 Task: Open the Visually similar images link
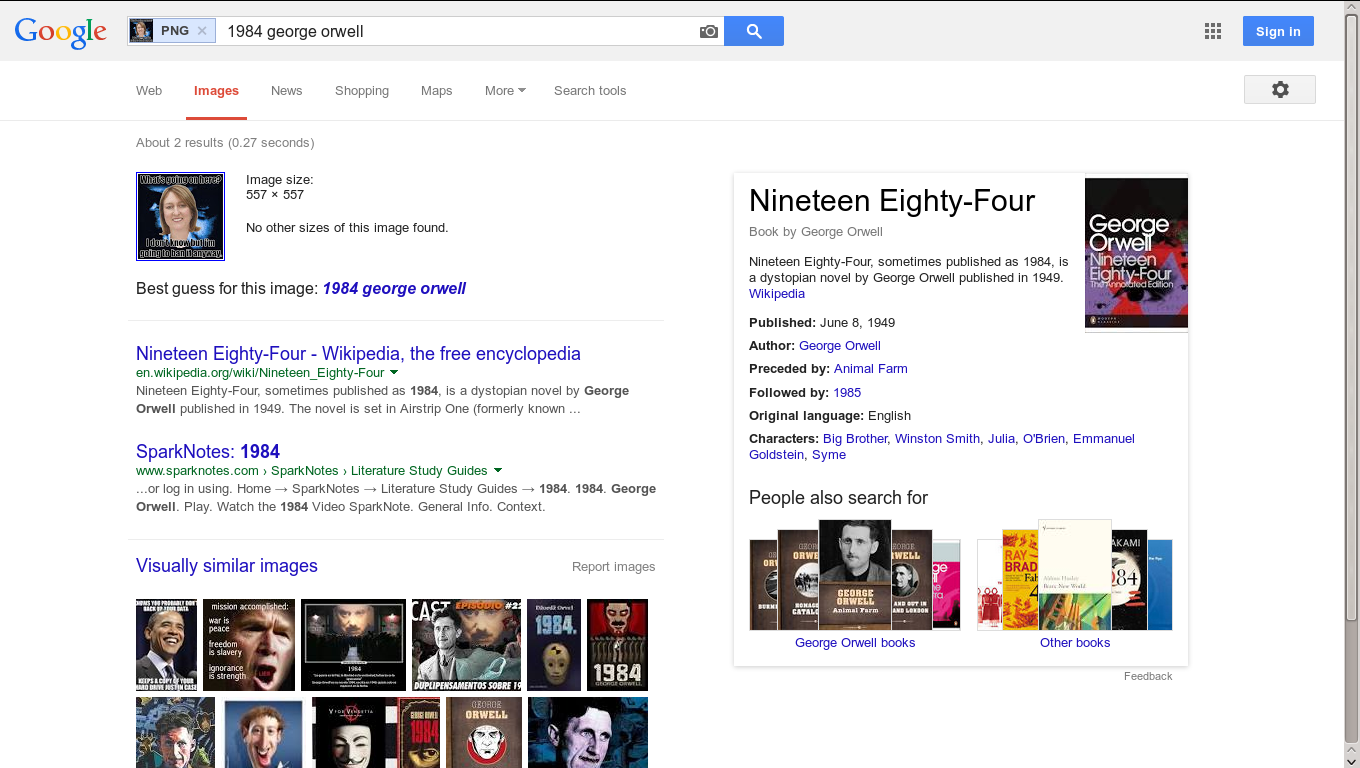coord(227,565)
